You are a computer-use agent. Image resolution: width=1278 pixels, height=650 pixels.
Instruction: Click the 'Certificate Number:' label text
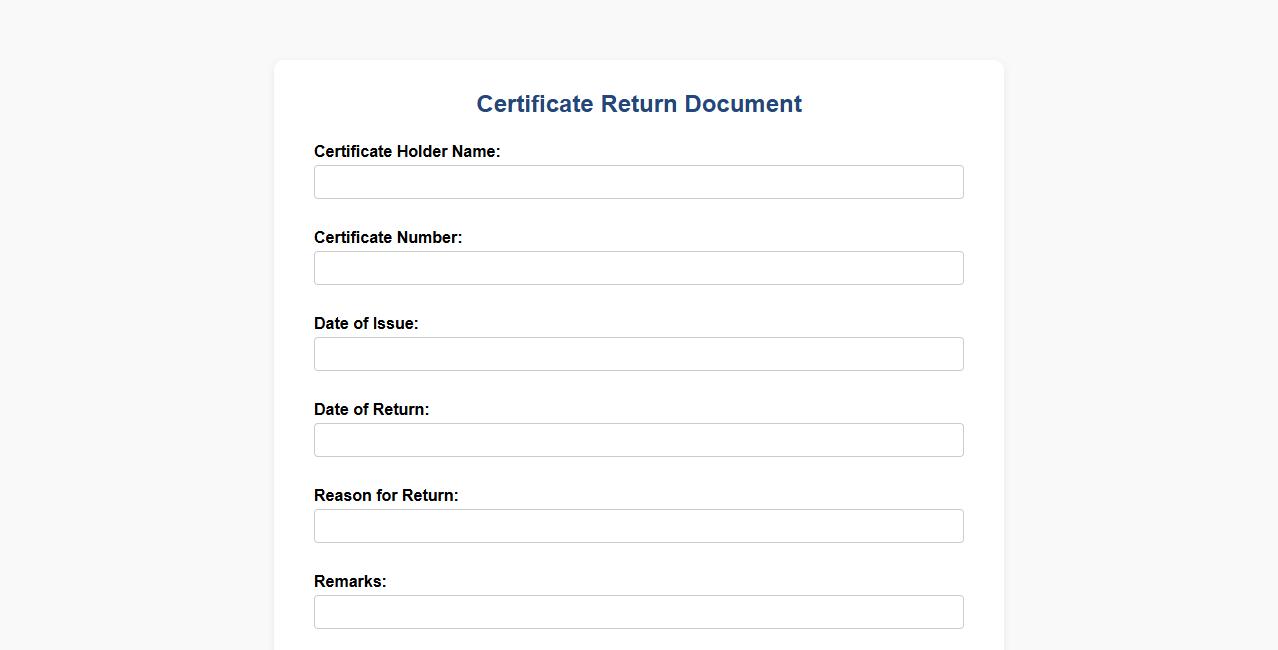pyautogui.click(x=388, y=237)
